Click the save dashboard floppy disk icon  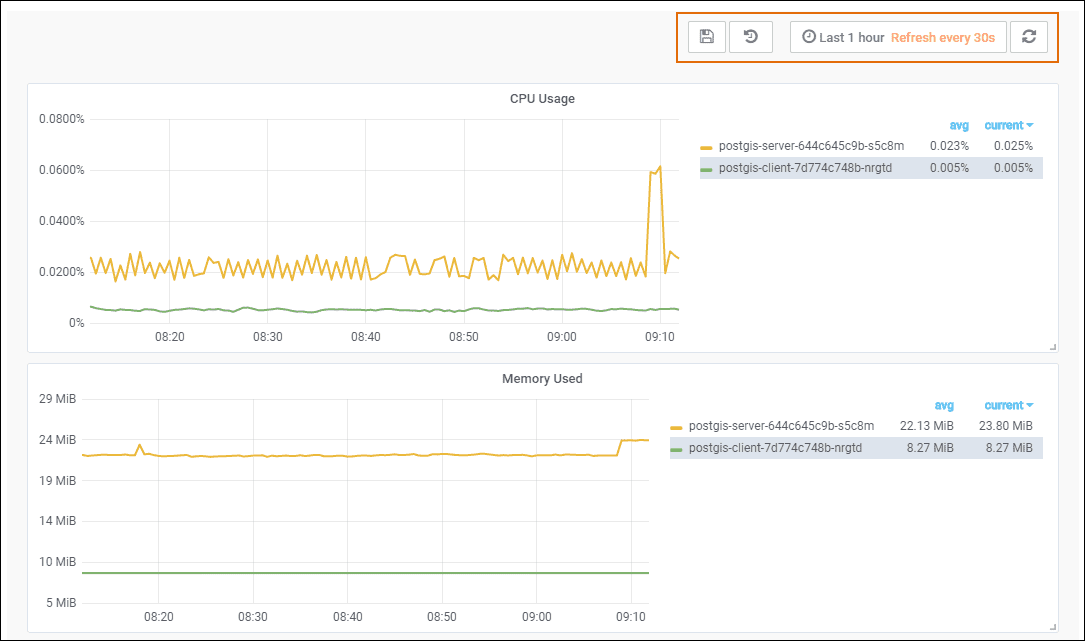pos(707,37)
